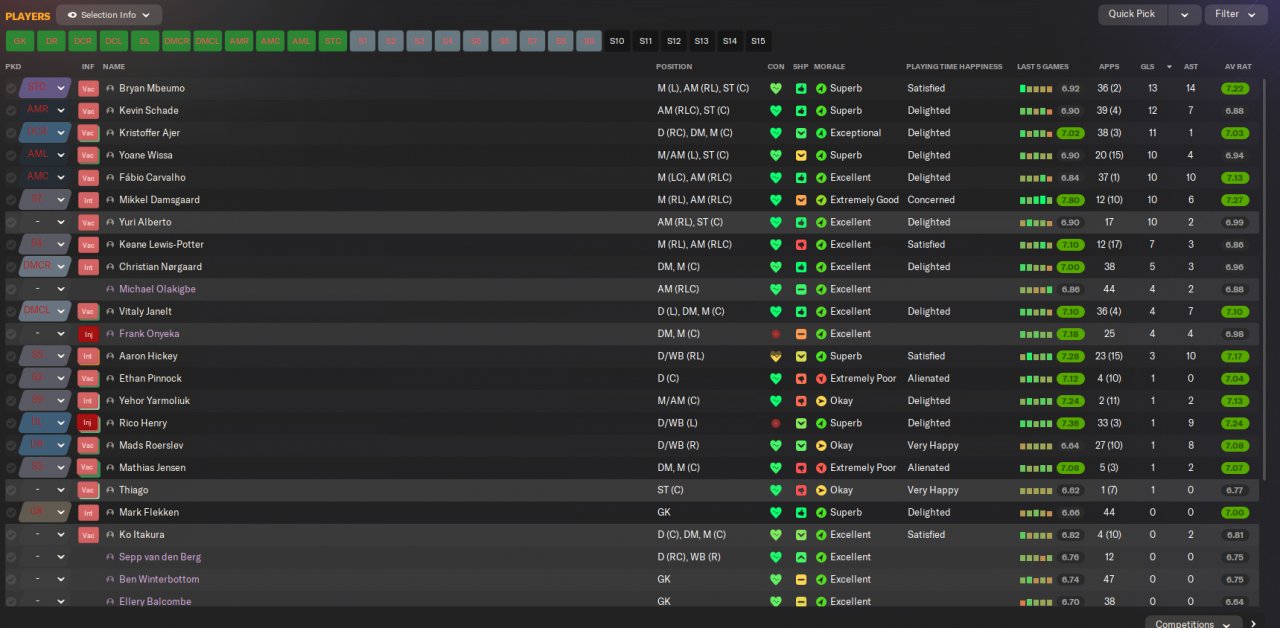The width and height of the screenshot is (1280, 628).
Task: Click the next arrow beside Competitions
Action: [x=1254, y=624]
